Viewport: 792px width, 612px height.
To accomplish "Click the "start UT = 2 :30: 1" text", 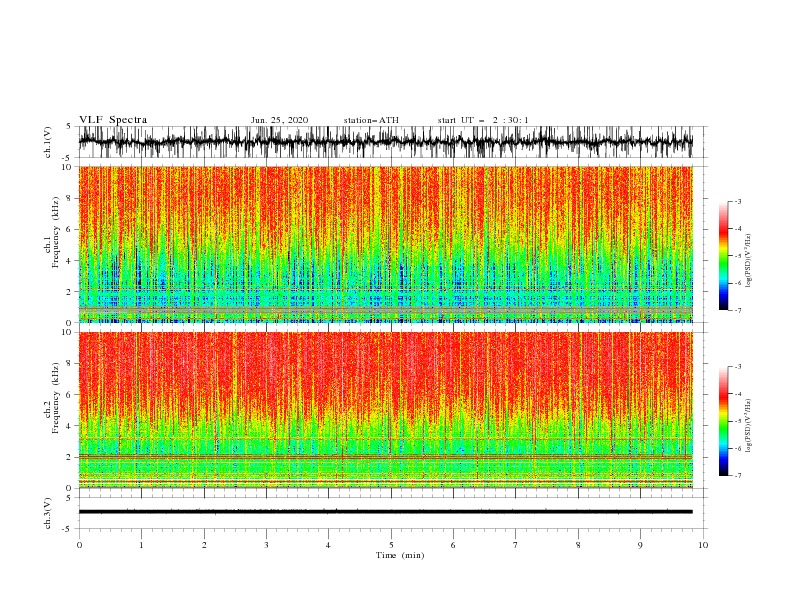I will [483, 120].
